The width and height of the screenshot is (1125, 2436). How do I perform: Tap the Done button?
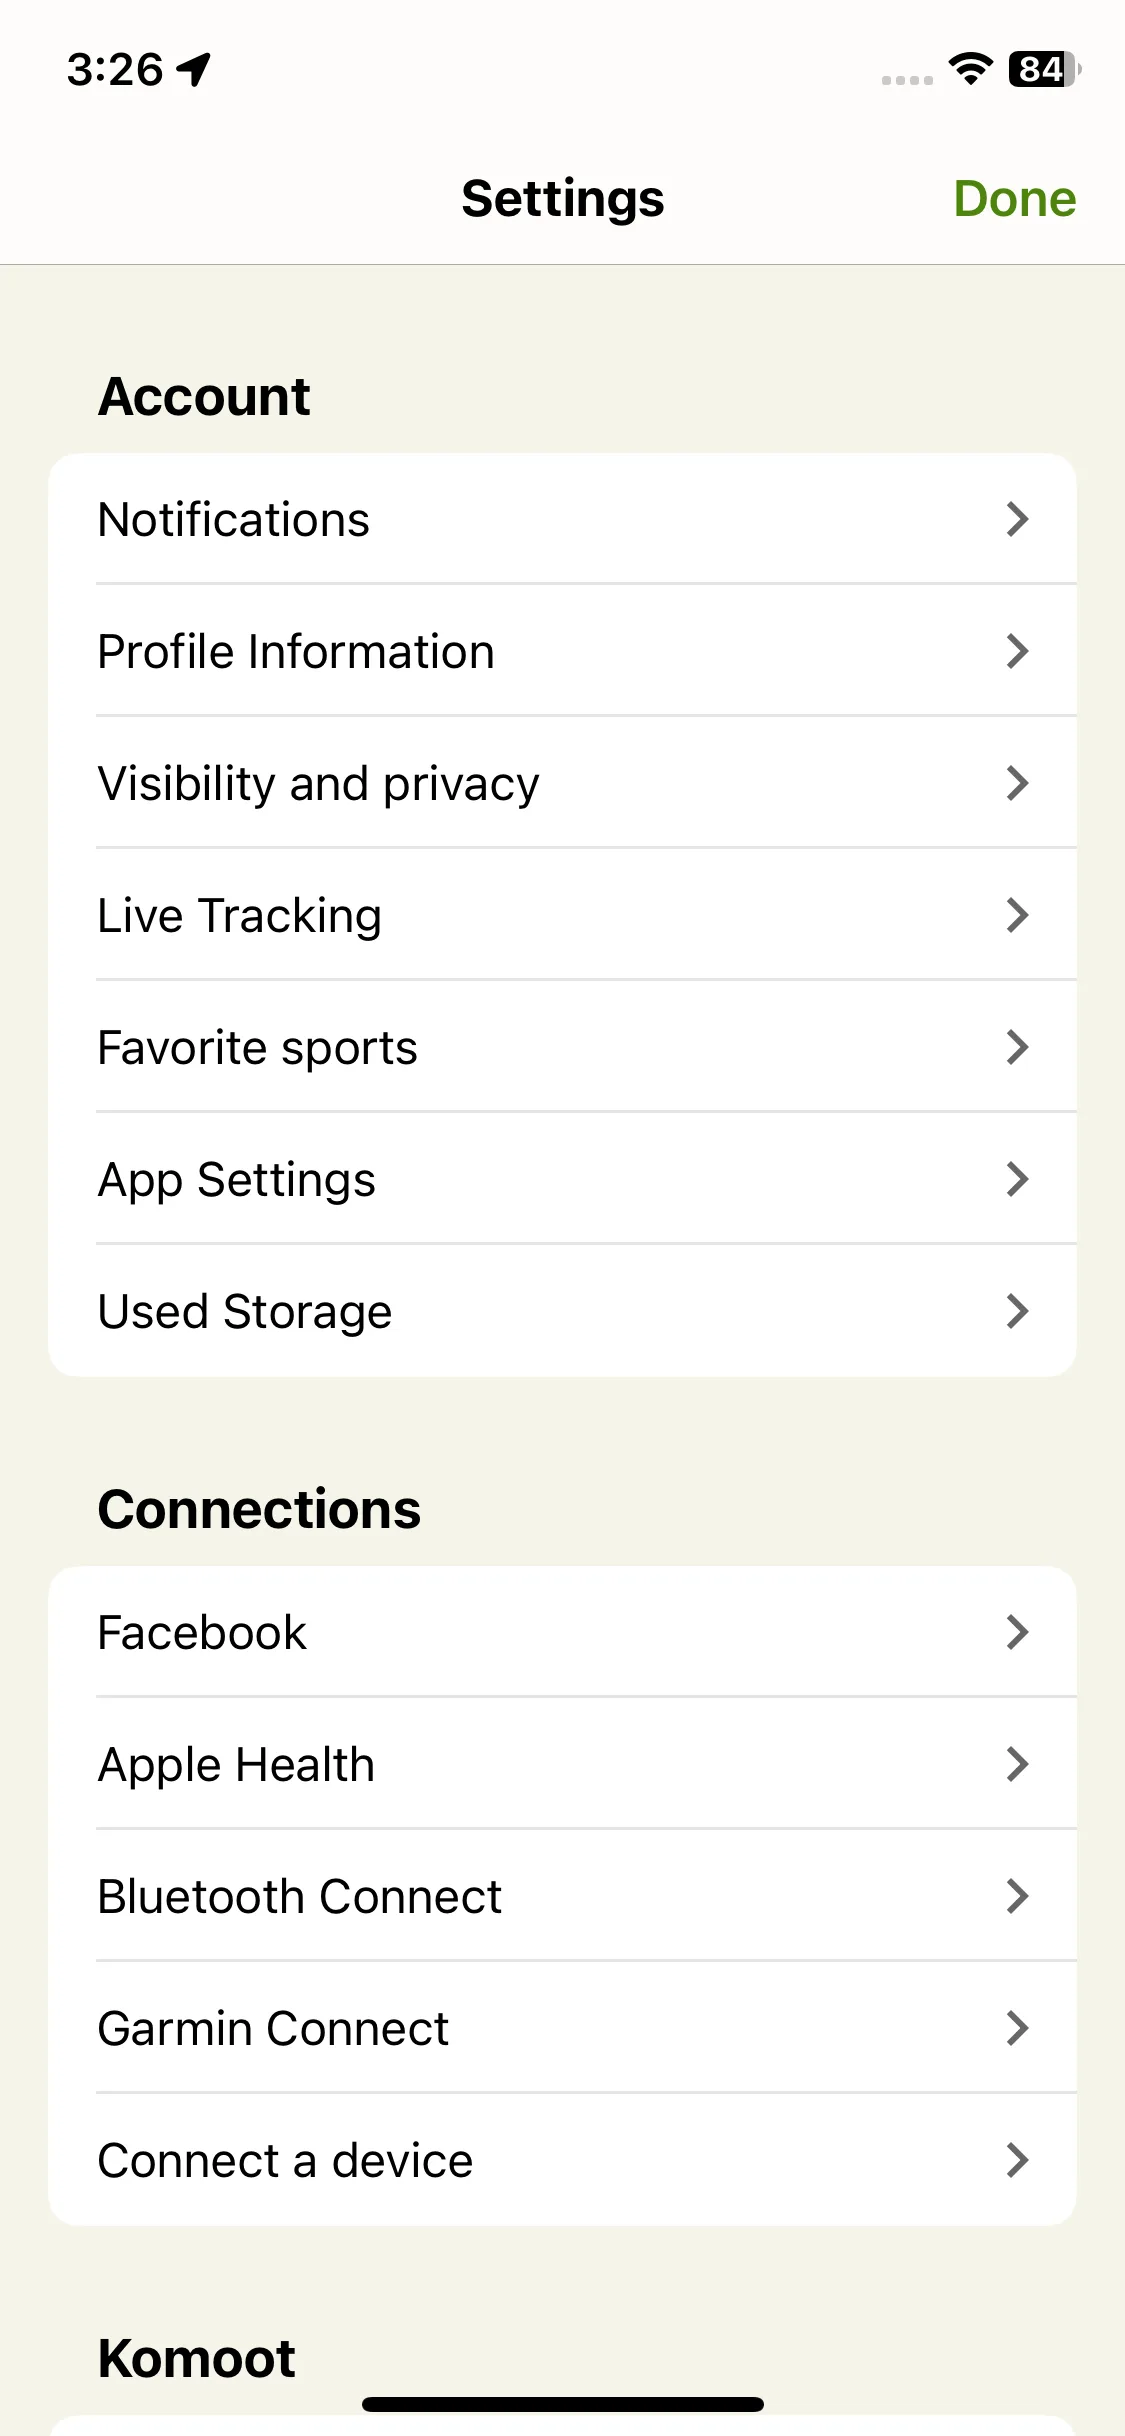[1014, 198]
